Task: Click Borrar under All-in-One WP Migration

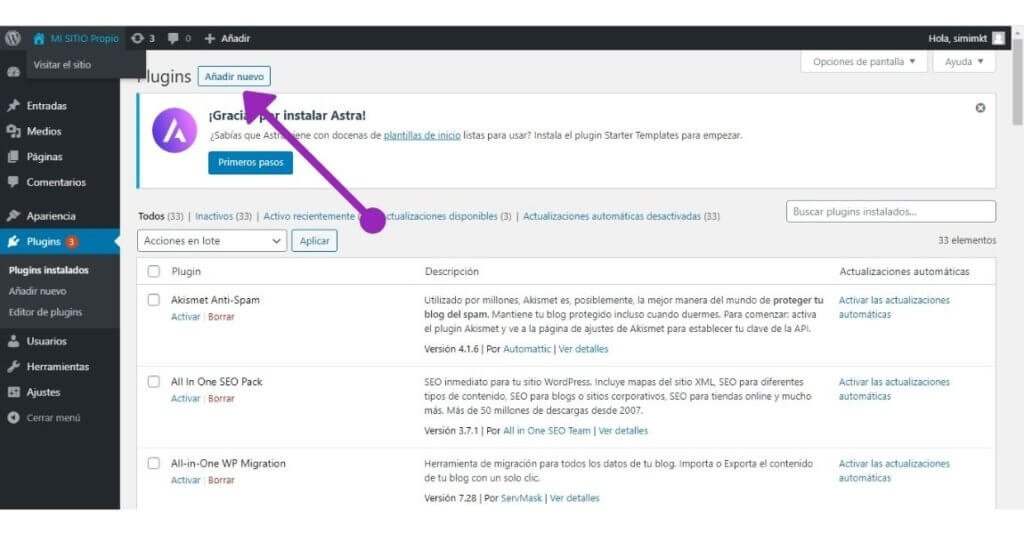Action: [x=221, y=480]
